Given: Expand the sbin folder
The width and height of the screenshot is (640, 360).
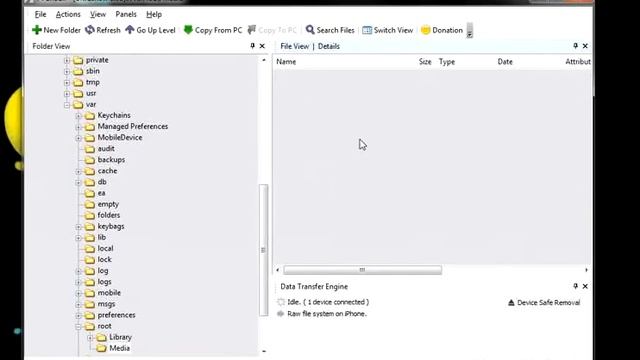Looking at the screenshot, I should click(x=67, y=71).
